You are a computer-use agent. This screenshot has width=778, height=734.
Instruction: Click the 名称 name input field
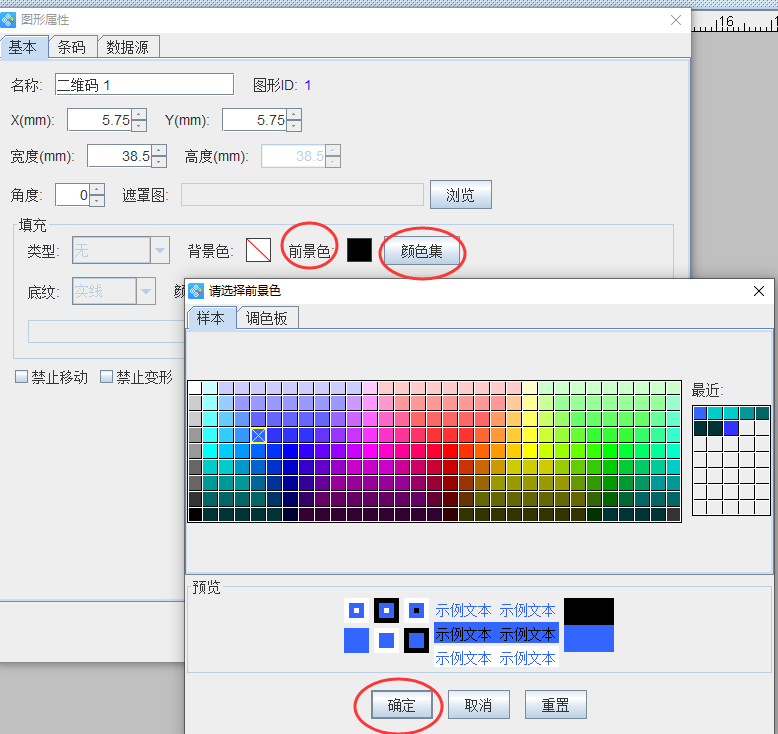(x=144, y=85)
